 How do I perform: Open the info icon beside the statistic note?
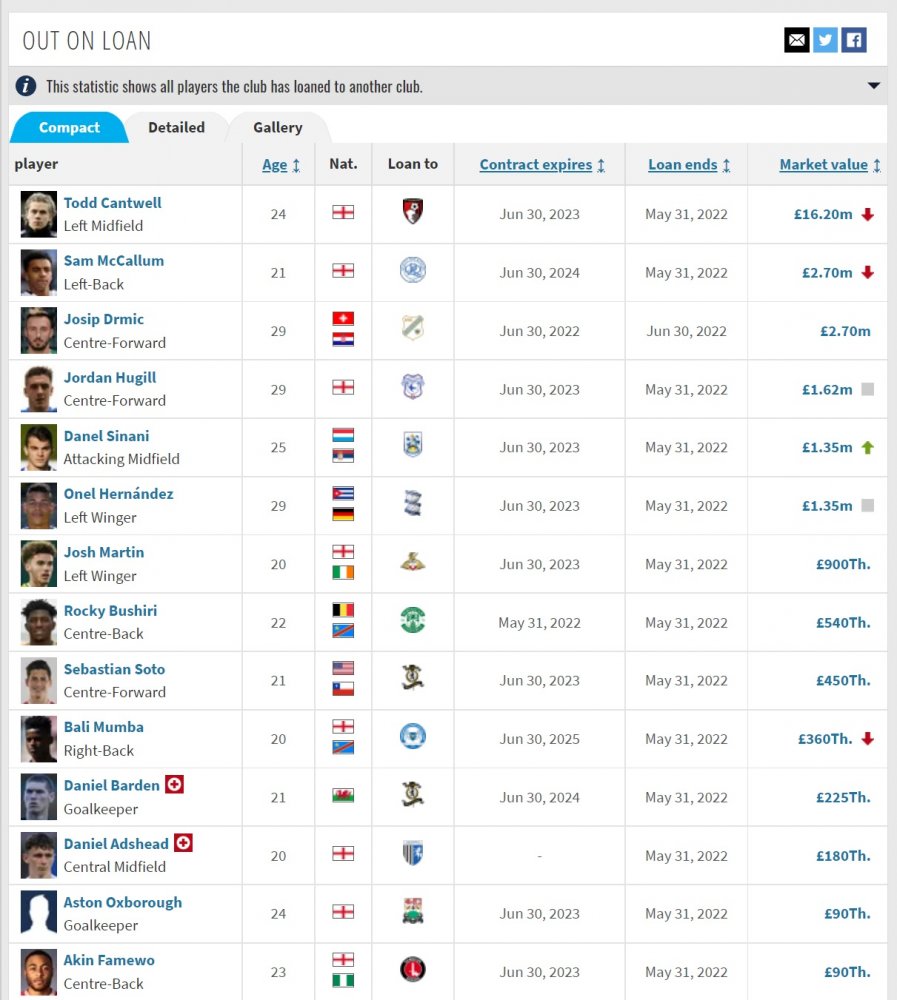coord(26,85)
